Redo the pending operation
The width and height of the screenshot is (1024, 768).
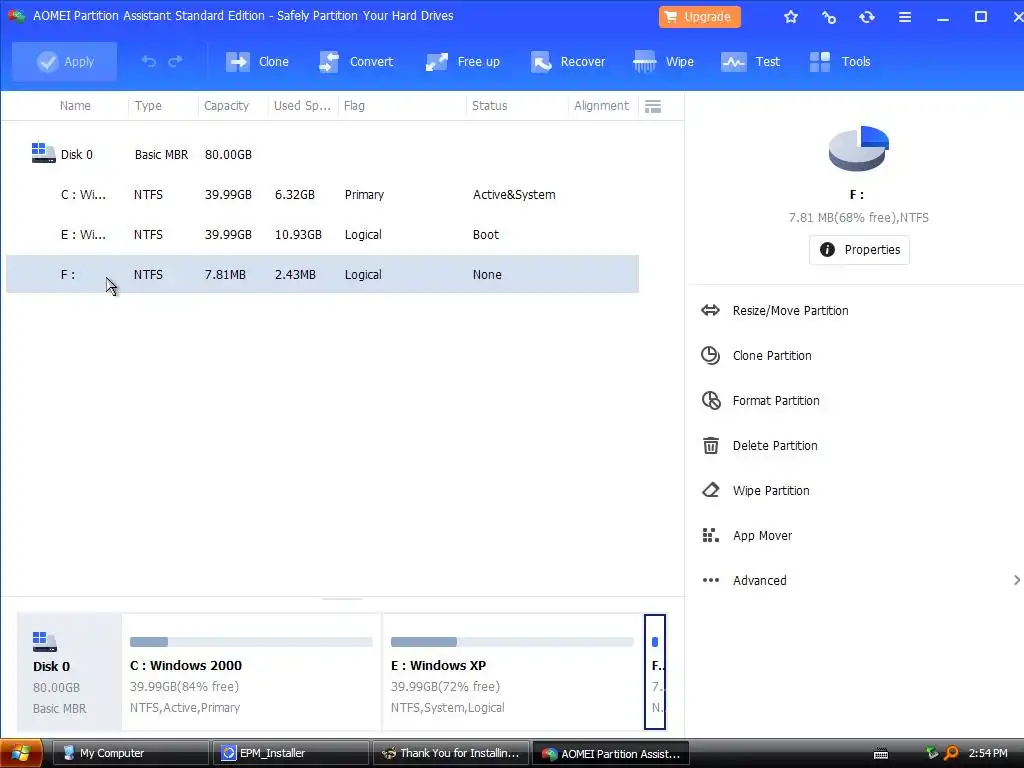(175, 61)
